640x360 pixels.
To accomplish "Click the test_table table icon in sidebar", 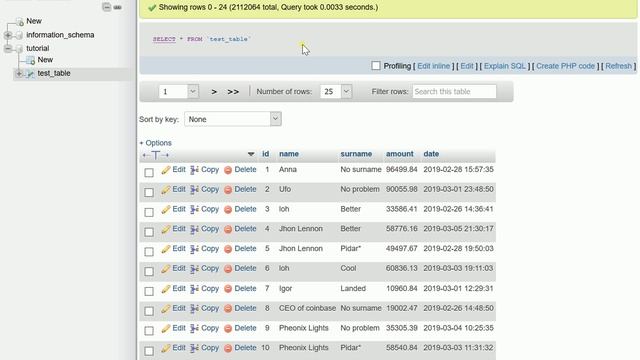I will point(30,74).
